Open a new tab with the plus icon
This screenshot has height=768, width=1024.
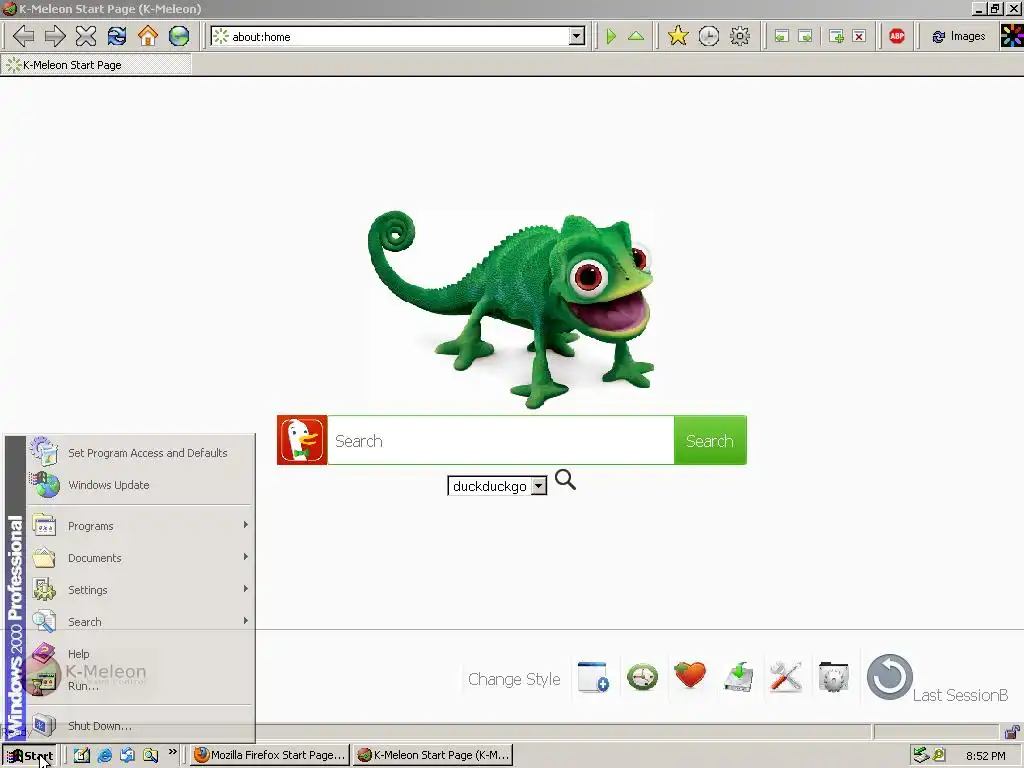[836, 37]
